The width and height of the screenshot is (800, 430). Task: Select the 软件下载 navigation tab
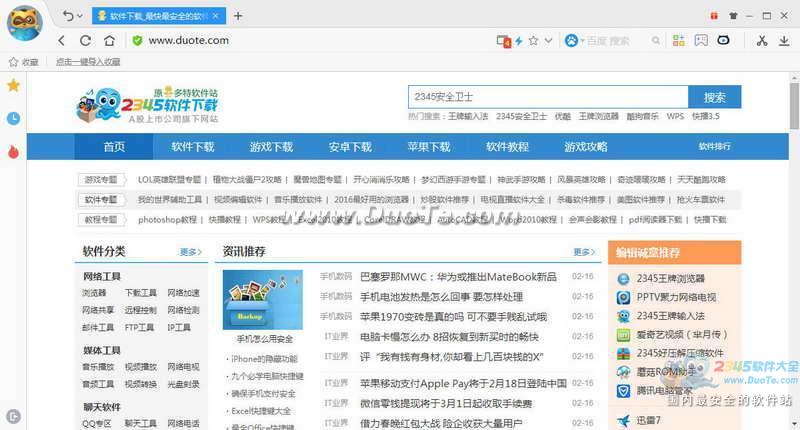192,147
